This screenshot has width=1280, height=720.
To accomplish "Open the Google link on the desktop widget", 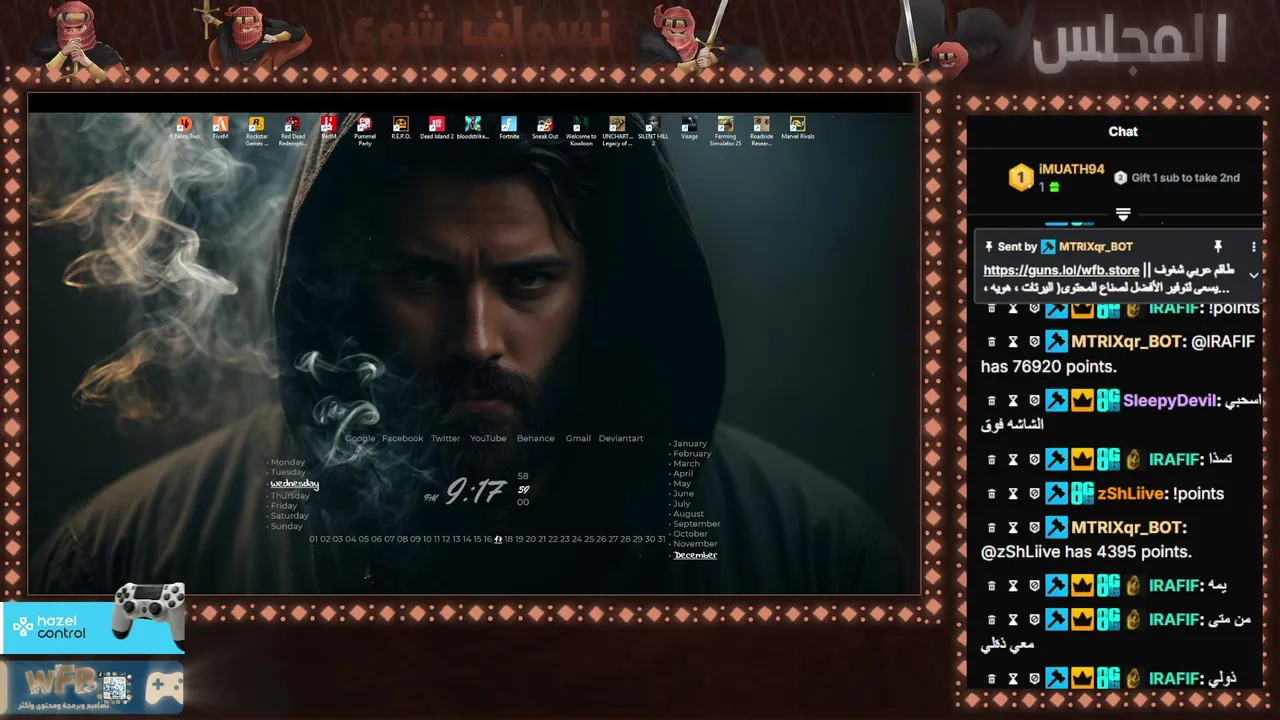I will tap(360, 438).
